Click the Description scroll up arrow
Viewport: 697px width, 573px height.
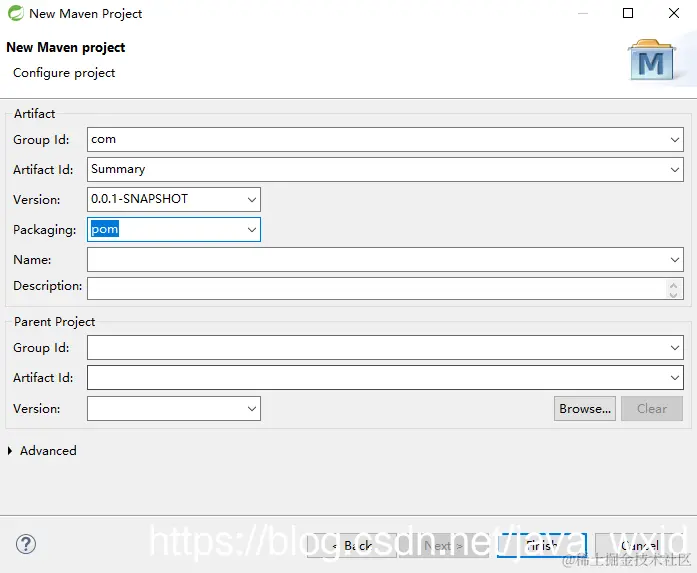673,285
